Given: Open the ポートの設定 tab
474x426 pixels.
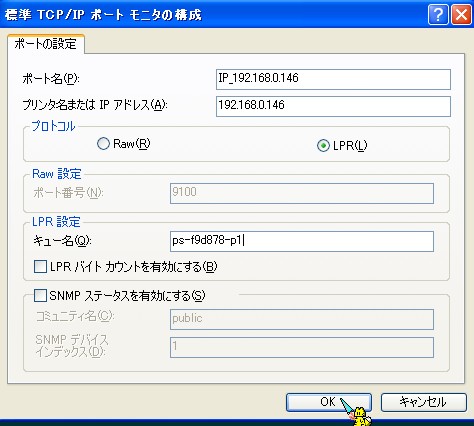Looking at the screenshot, I should (46, 44).
